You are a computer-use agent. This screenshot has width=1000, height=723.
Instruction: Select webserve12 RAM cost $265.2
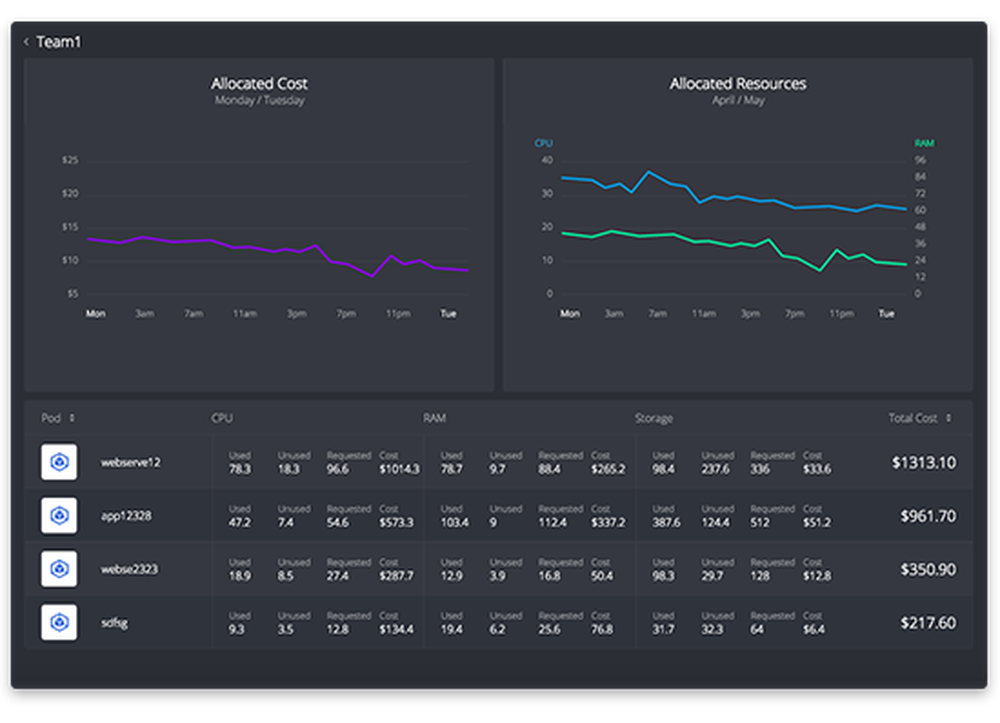(608, 469)
